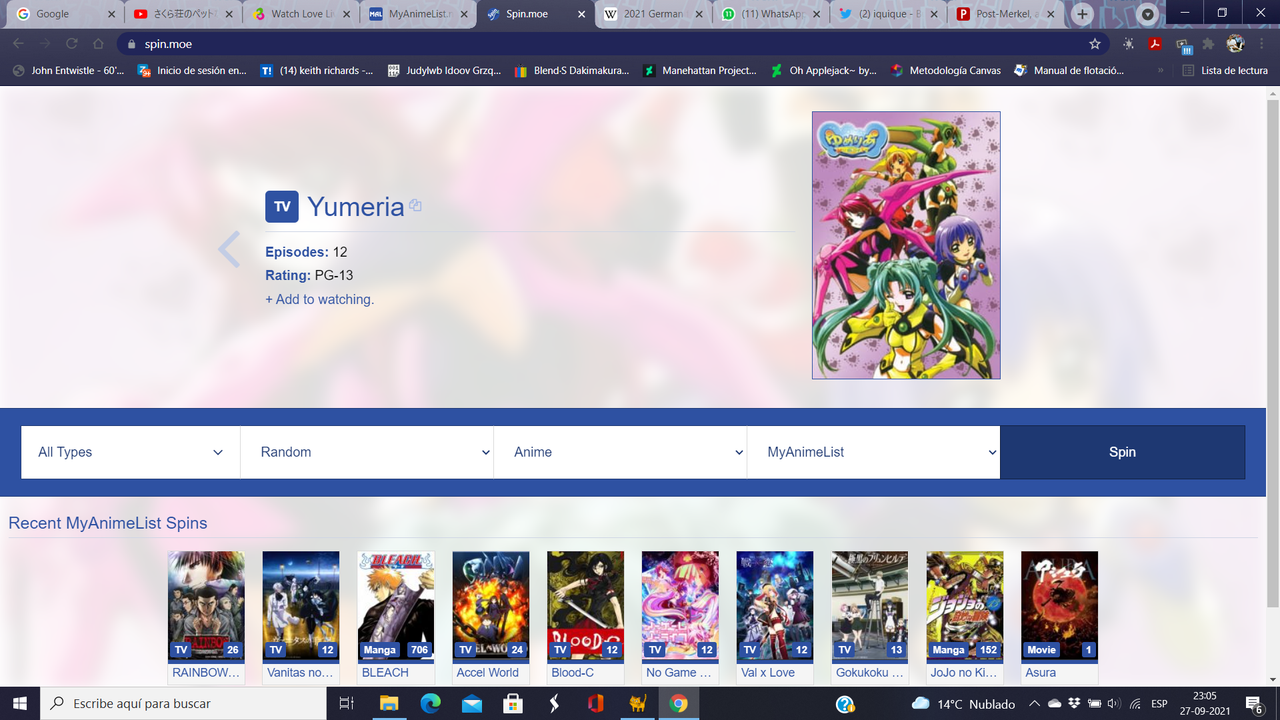The height and width of the screenshot is (720, 1280).
Task: Reload the spin.moe page
Action: click(72, 44)
